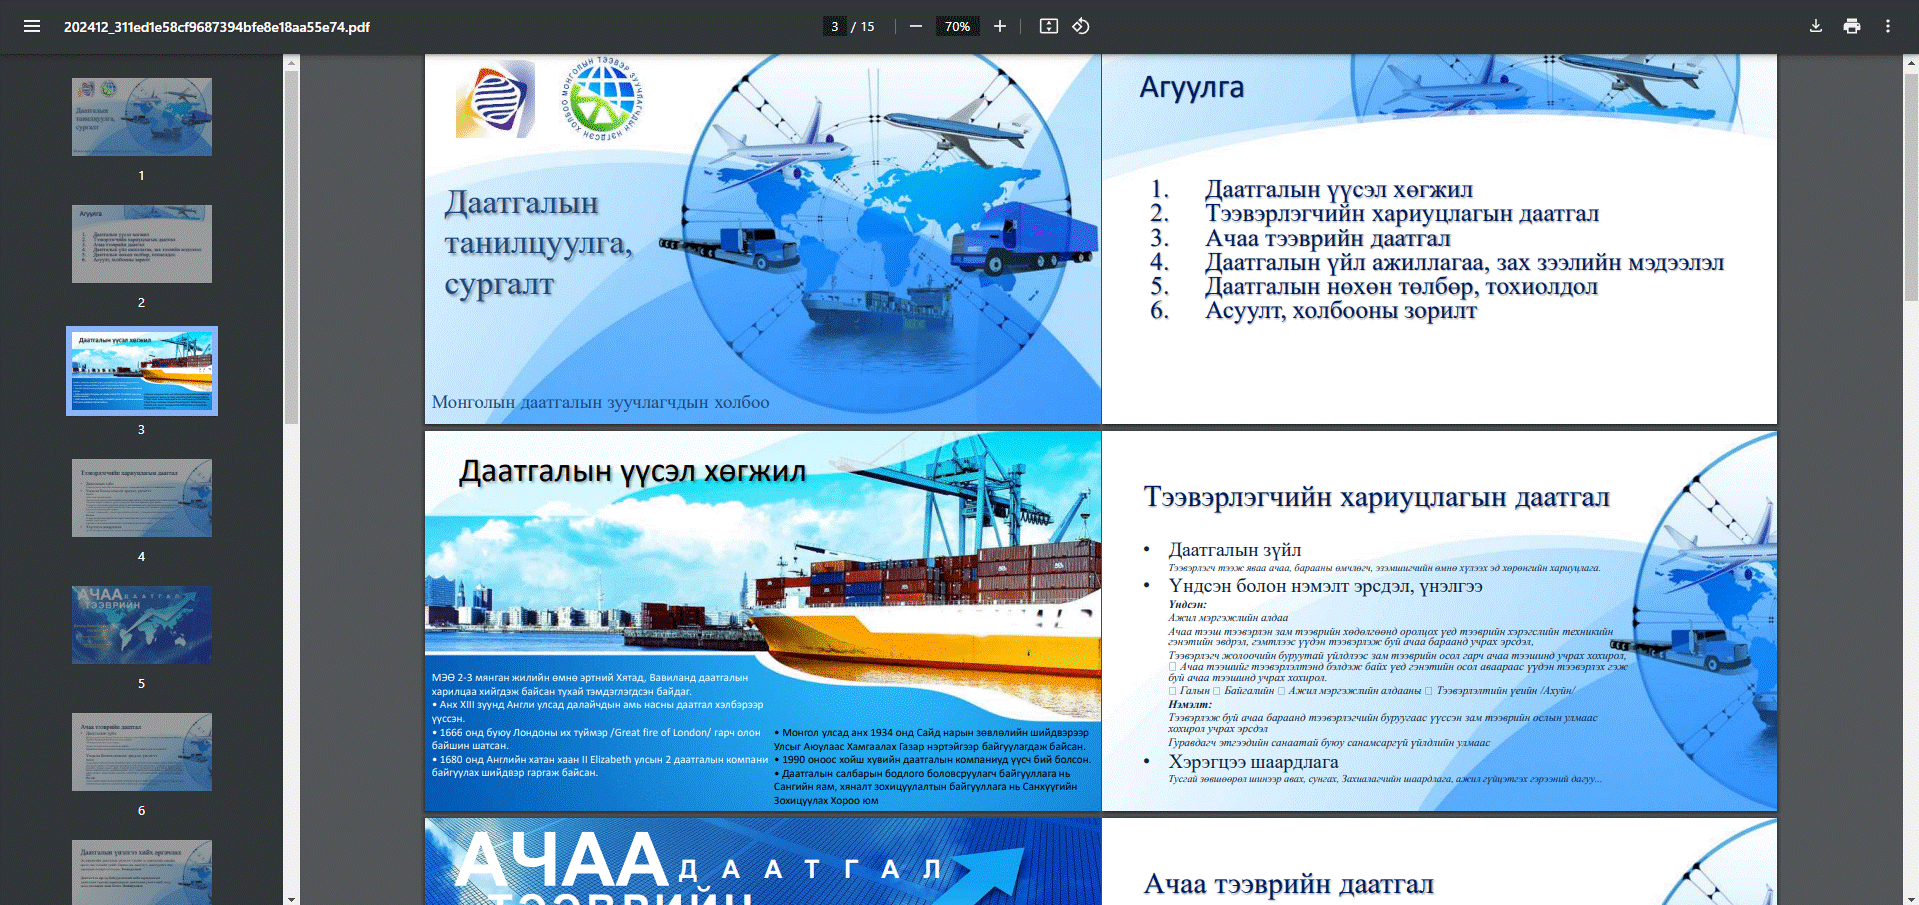Viewport: 1919px width, 905px height.
Task: Click the document scrollbar up arrow
Action: 1910,63
